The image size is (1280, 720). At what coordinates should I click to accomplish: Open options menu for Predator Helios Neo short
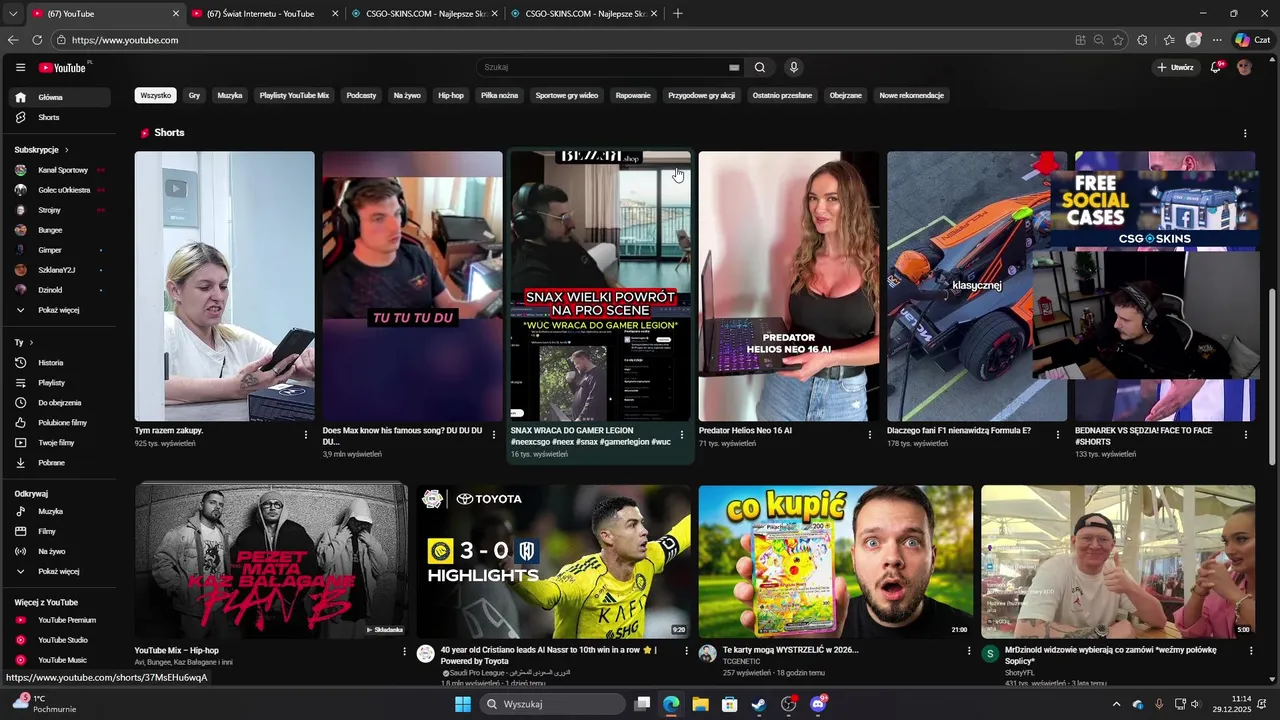click(x=870, y=435)
